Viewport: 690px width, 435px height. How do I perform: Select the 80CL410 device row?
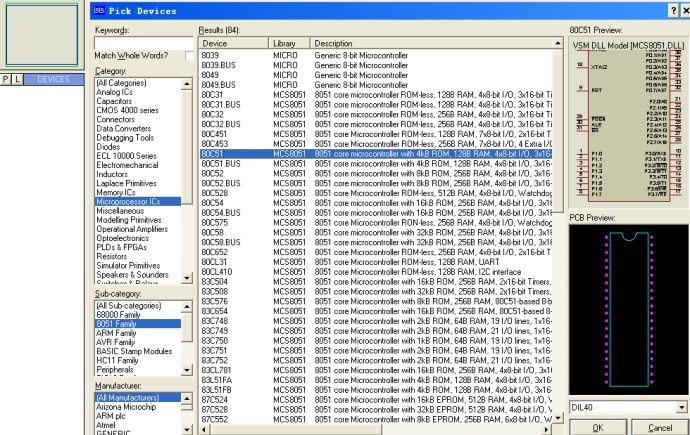click(x=376, y=272)
